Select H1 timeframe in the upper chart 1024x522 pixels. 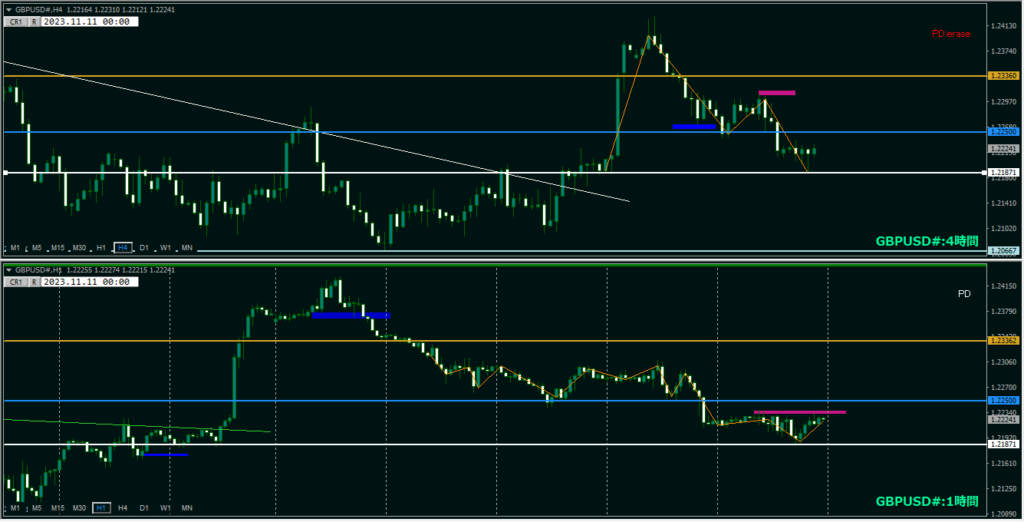(x=101, y=248)
